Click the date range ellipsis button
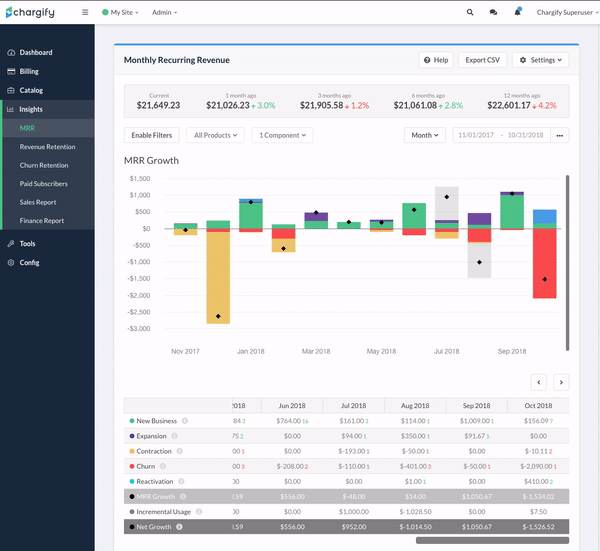Screen dimensions: 600x551 pyautogui.click(x=560, y=135)
